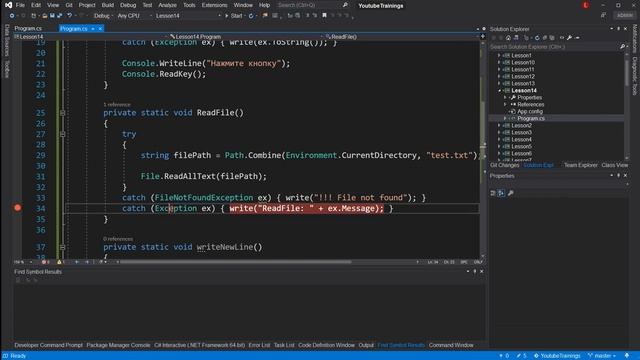640x360 pixels.
Task: Click the admin account button
Action: (x=624, y=16)
